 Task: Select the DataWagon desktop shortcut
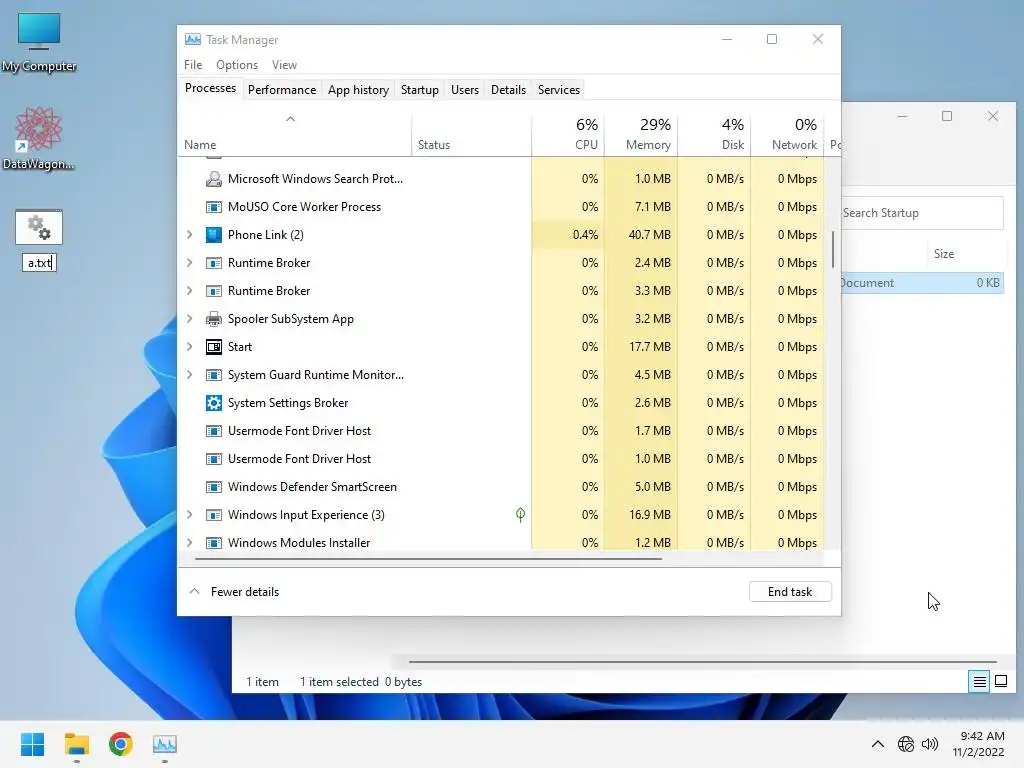tap(39, 139)
